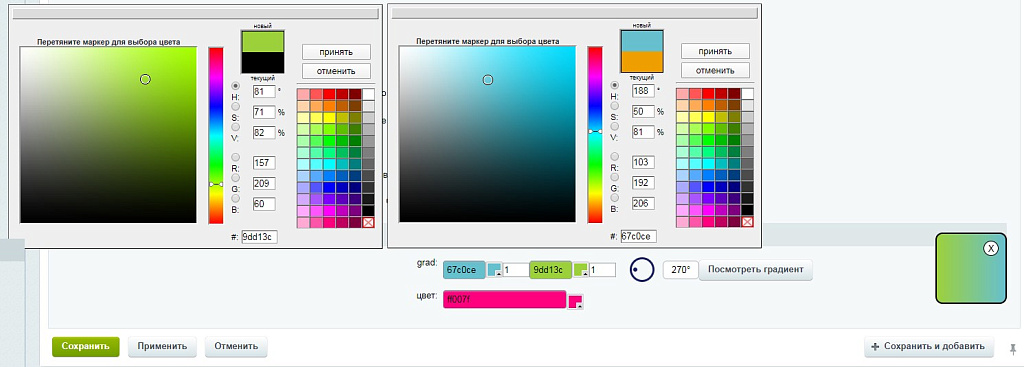Viewport: 1024px width, 367px height.
Task: Click the no-color X swatch in left palette
Action: (x=368, y=223)
